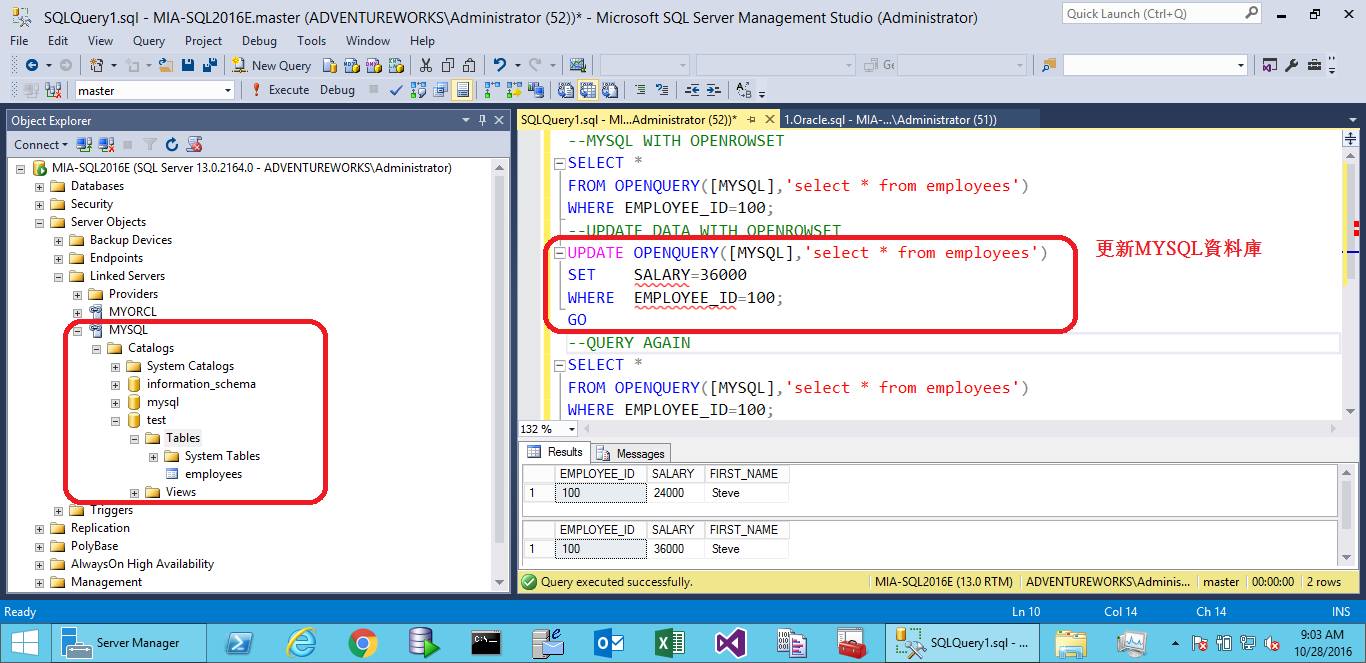Screen dimensions: 1366x663
Task: Click the Execute button
Action: pos(280,90)
